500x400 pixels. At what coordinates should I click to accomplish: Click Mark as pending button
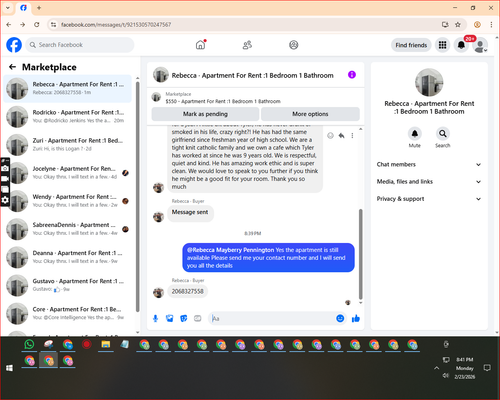tap(205, 114)
